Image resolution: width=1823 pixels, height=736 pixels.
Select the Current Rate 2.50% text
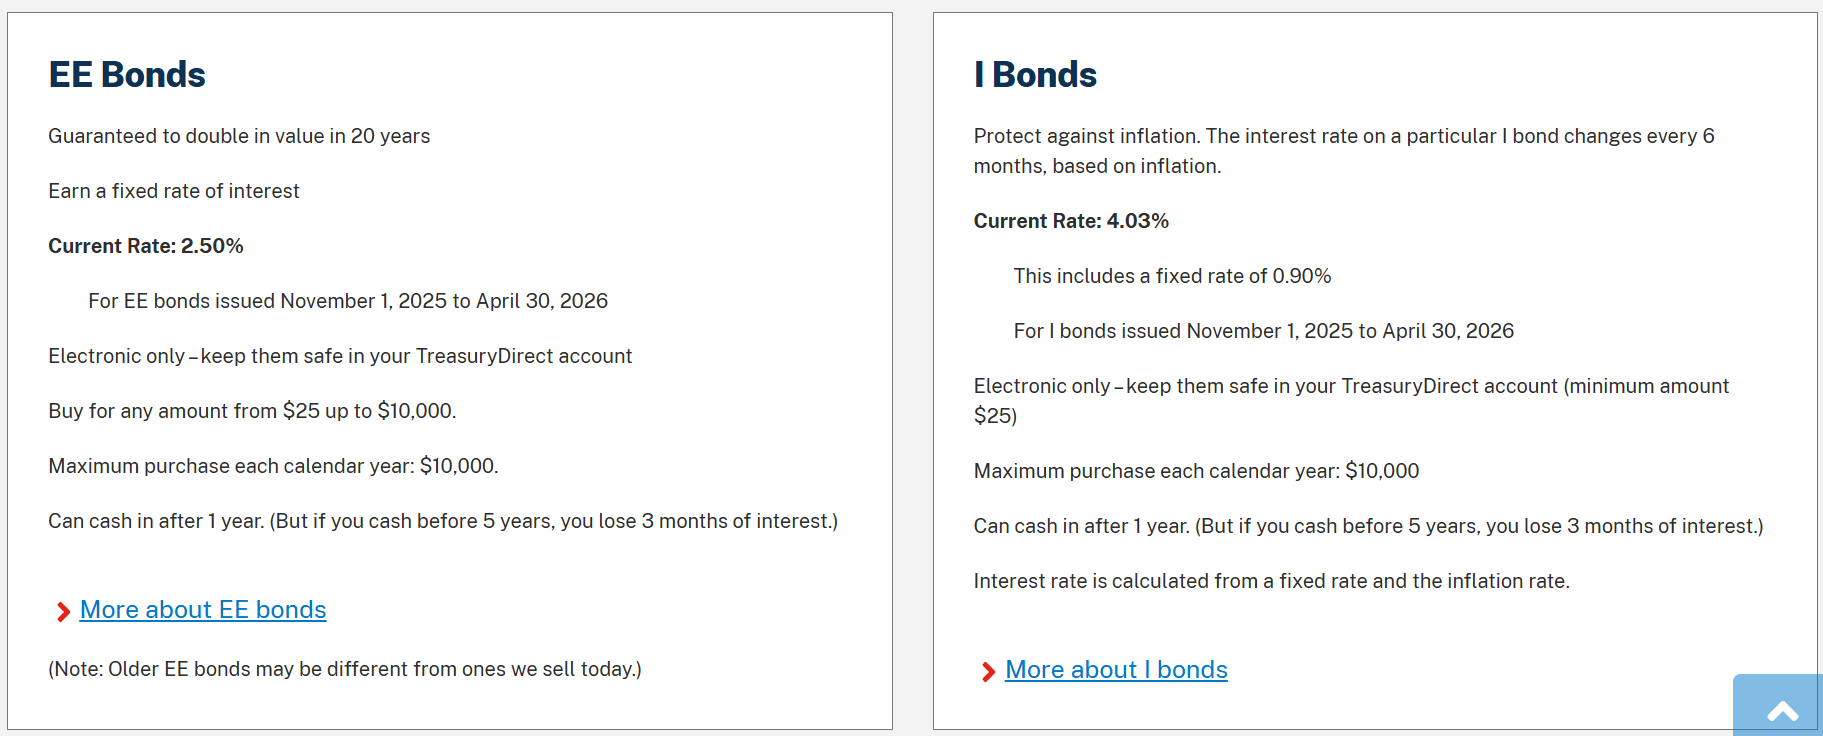146,245
